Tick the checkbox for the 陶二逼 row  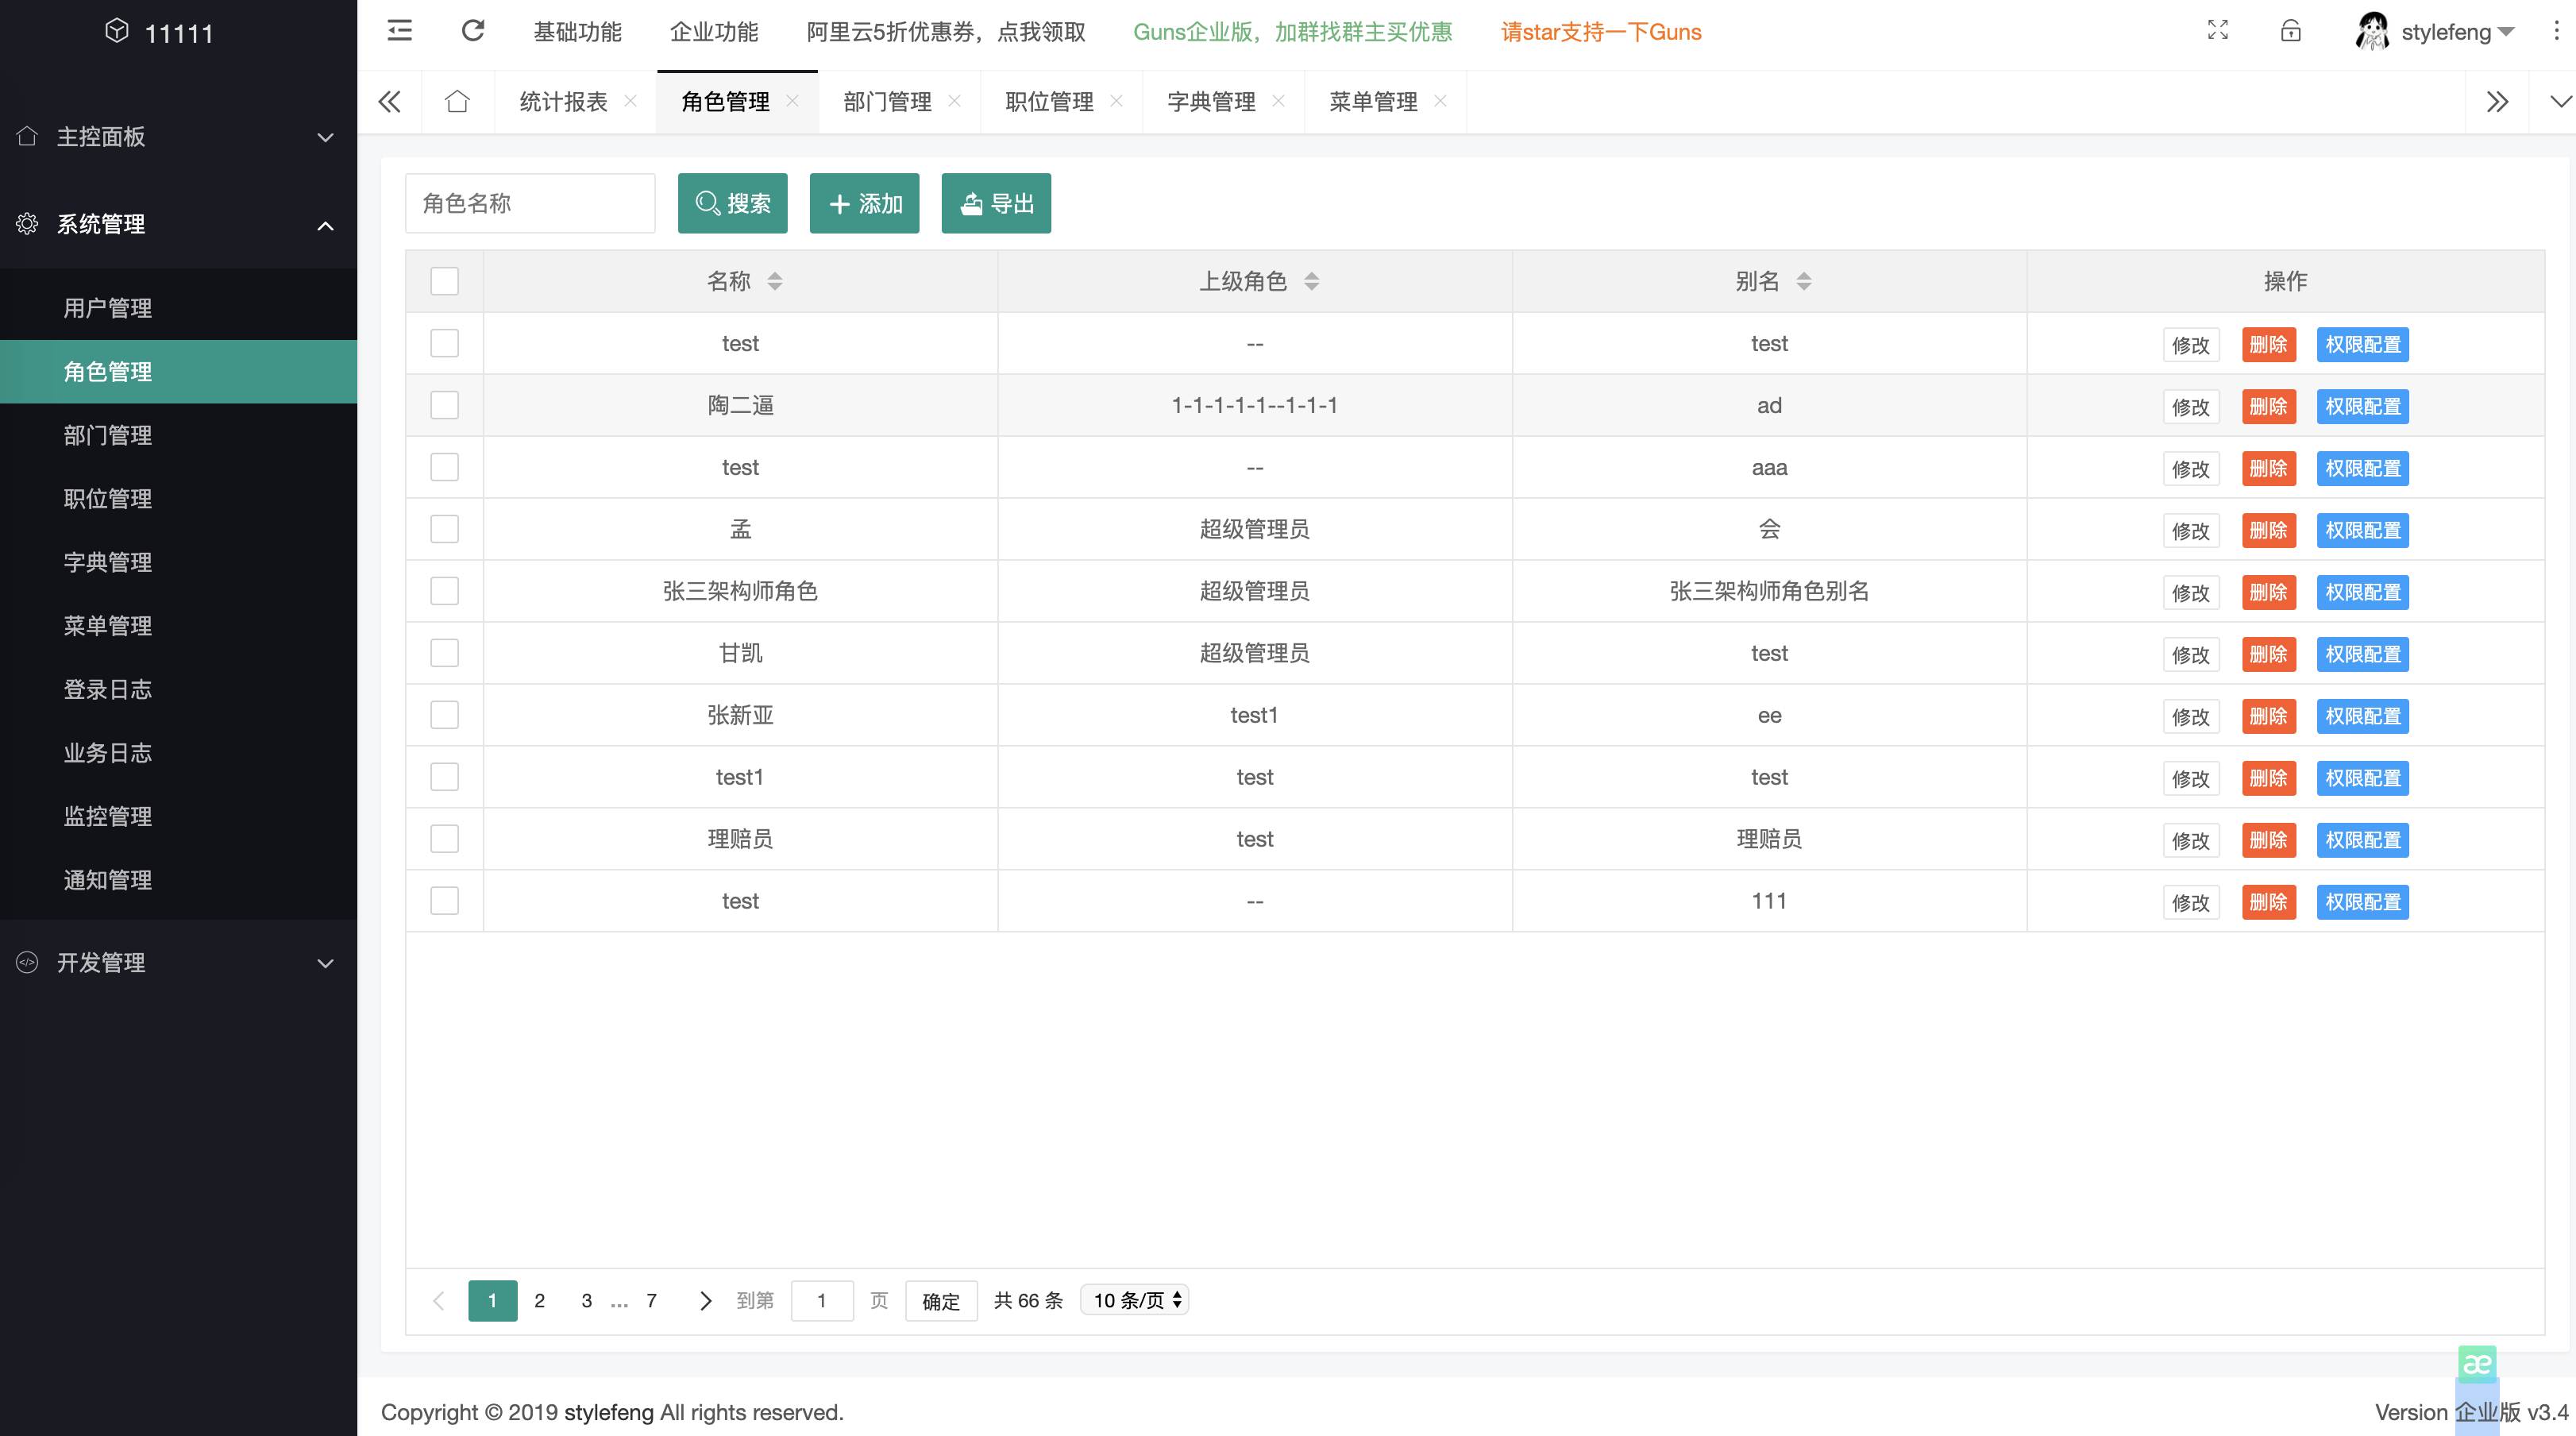point(444,405)
